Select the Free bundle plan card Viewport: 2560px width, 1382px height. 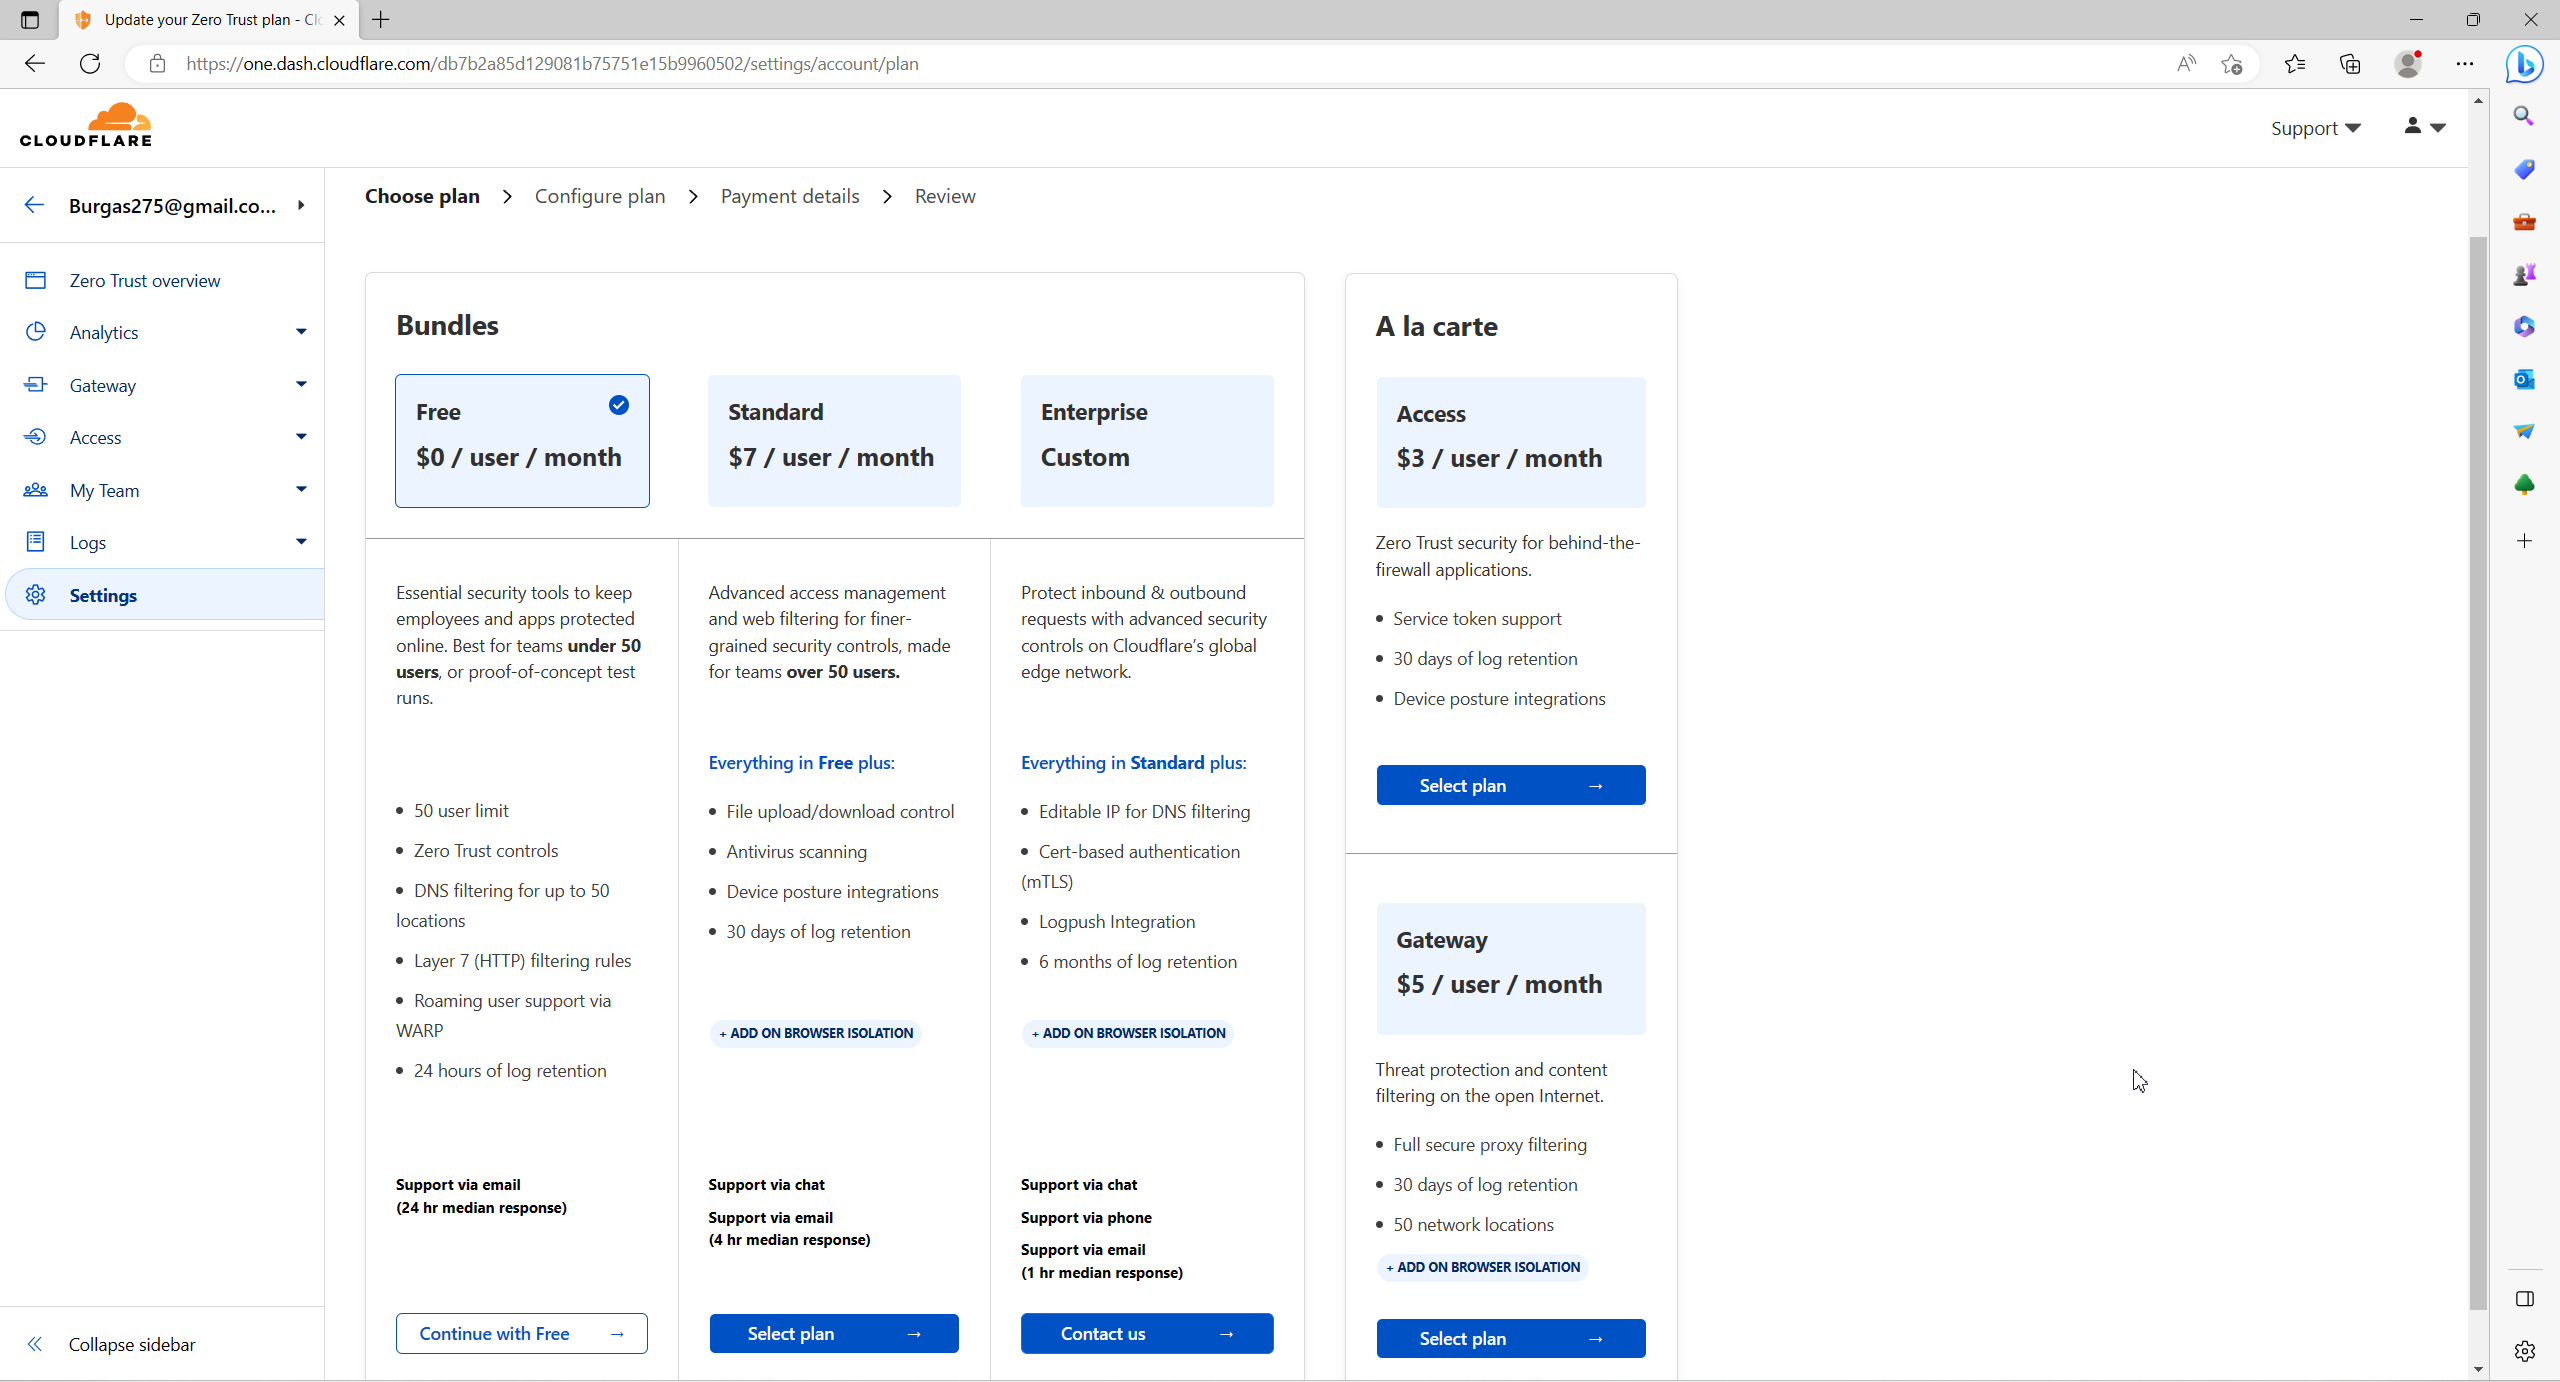(522, 440)
